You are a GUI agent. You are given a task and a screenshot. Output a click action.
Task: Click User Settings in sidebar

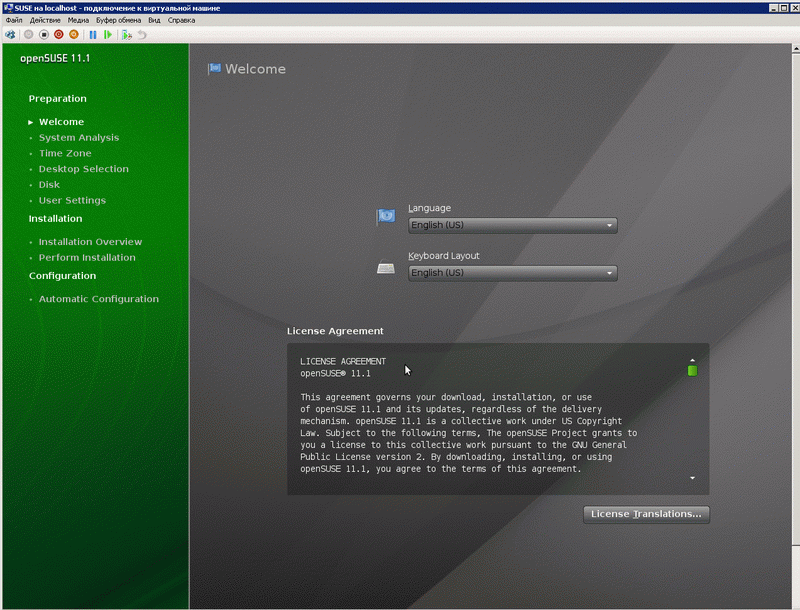click(x=72, y=200)
